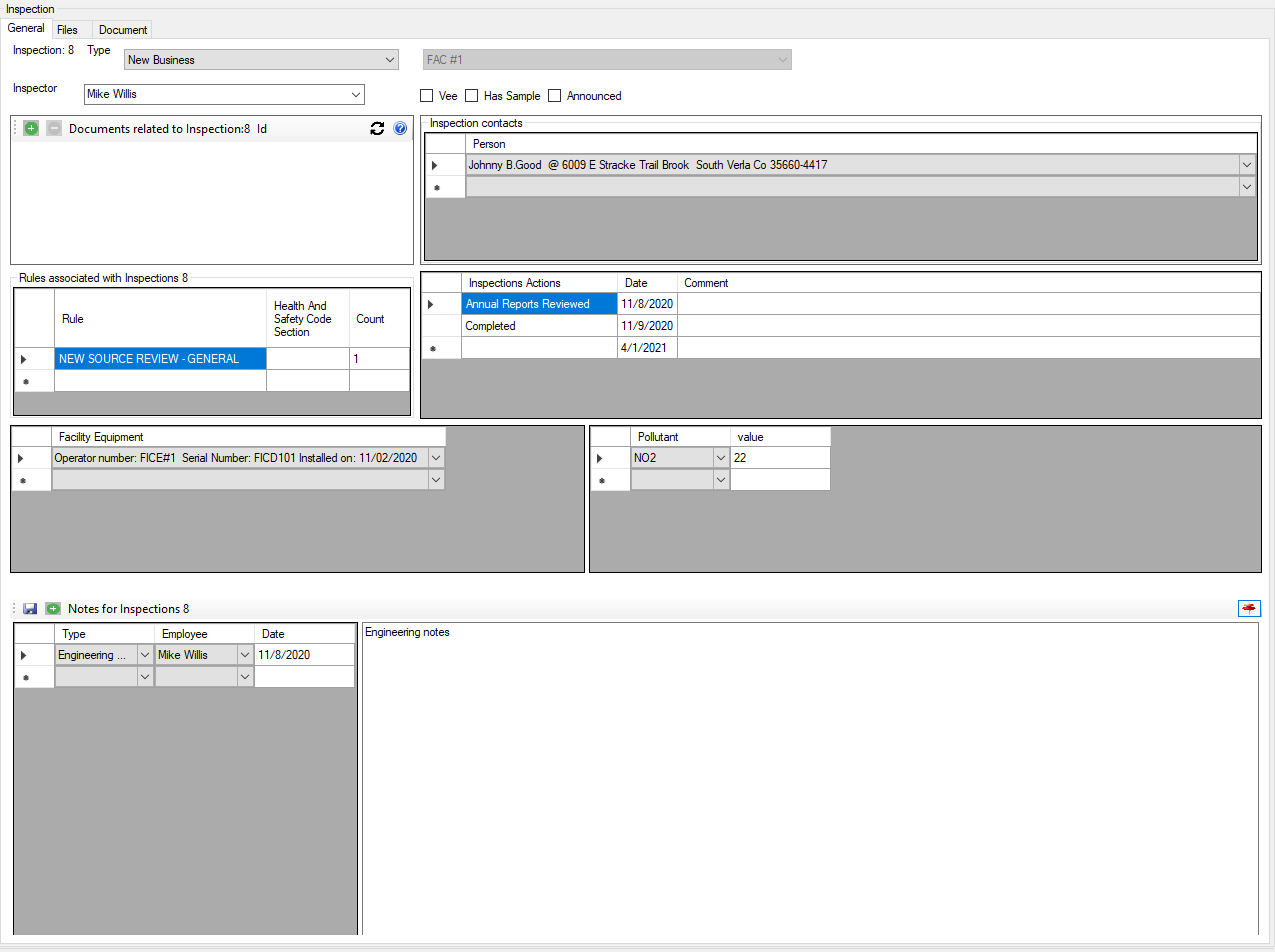1275x952 pixels.
Task: Expand the Pollutant dropdown showing NO2
Action: (x=720, y=457)
